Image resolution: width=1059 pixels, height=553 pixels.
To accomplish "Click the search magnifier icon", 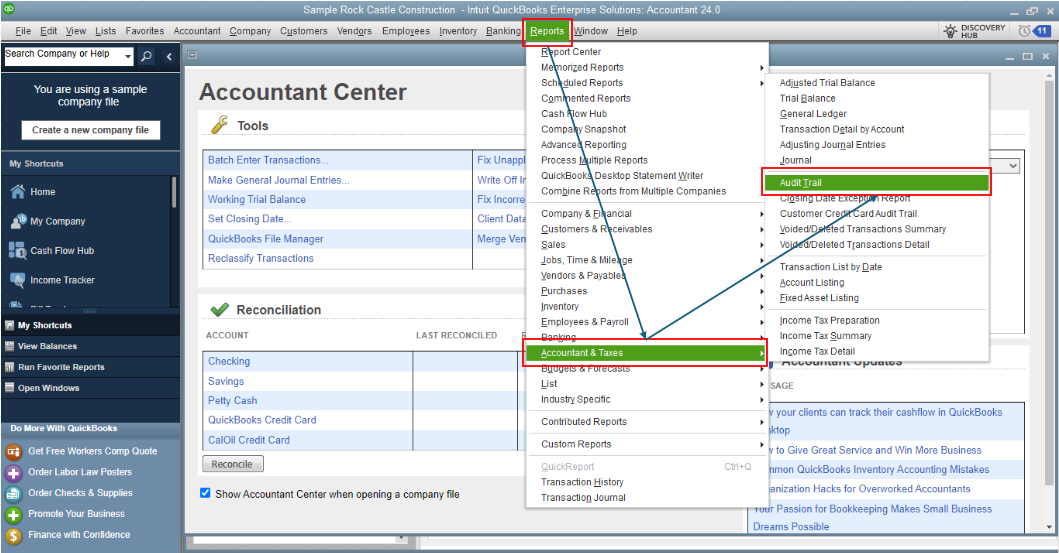I will 146,57.
